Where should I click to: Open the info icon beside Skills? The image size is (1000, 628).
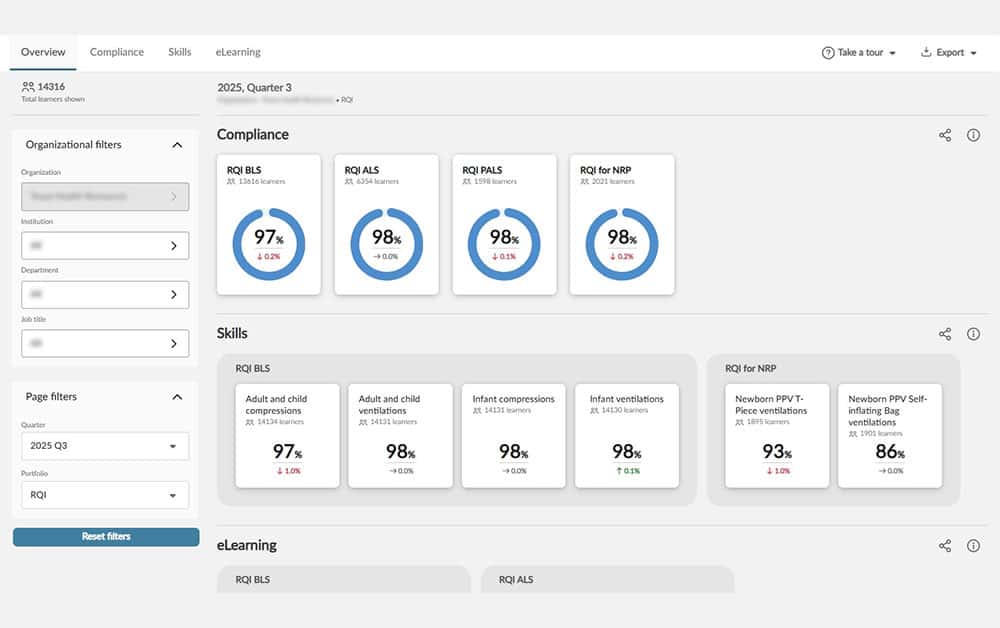click(x=973, y=334)
